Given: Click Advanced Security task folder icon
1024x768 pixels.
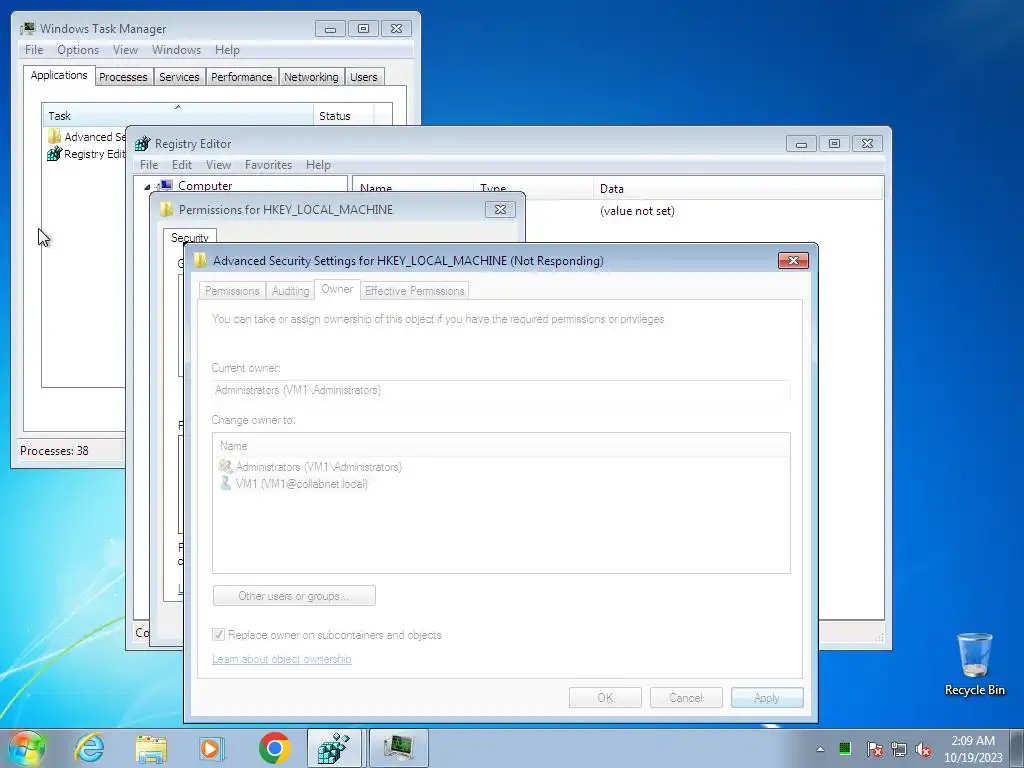Looking at the screenshot, I should coord(54,136).
